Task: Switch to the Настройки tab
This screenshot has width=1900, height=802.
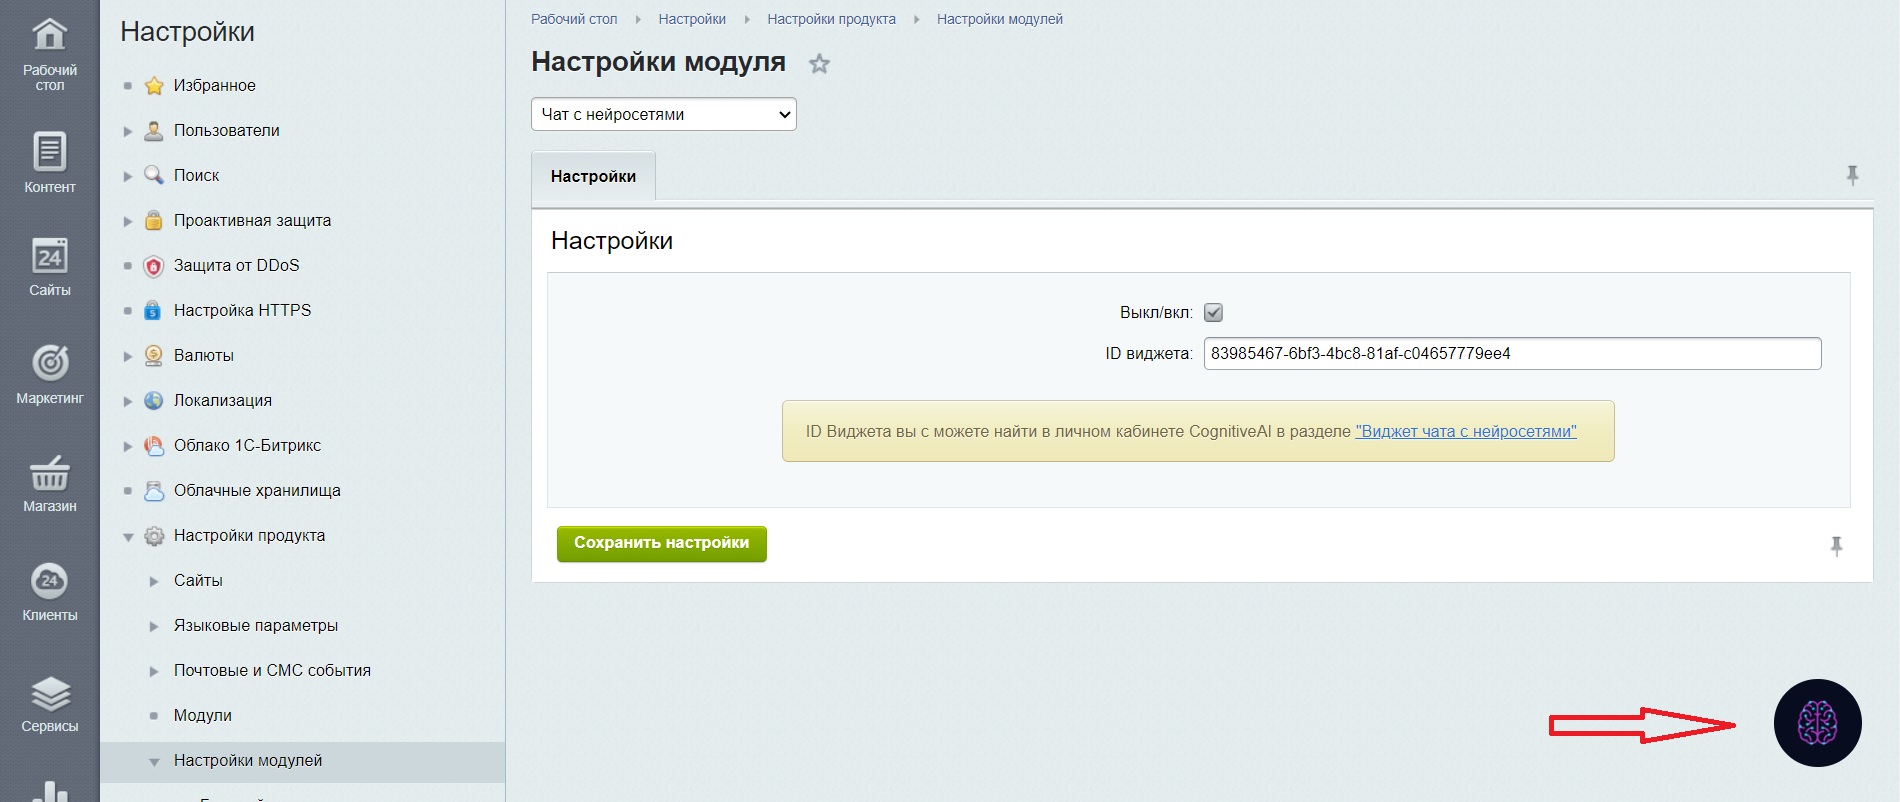Action: coord(593,176)
